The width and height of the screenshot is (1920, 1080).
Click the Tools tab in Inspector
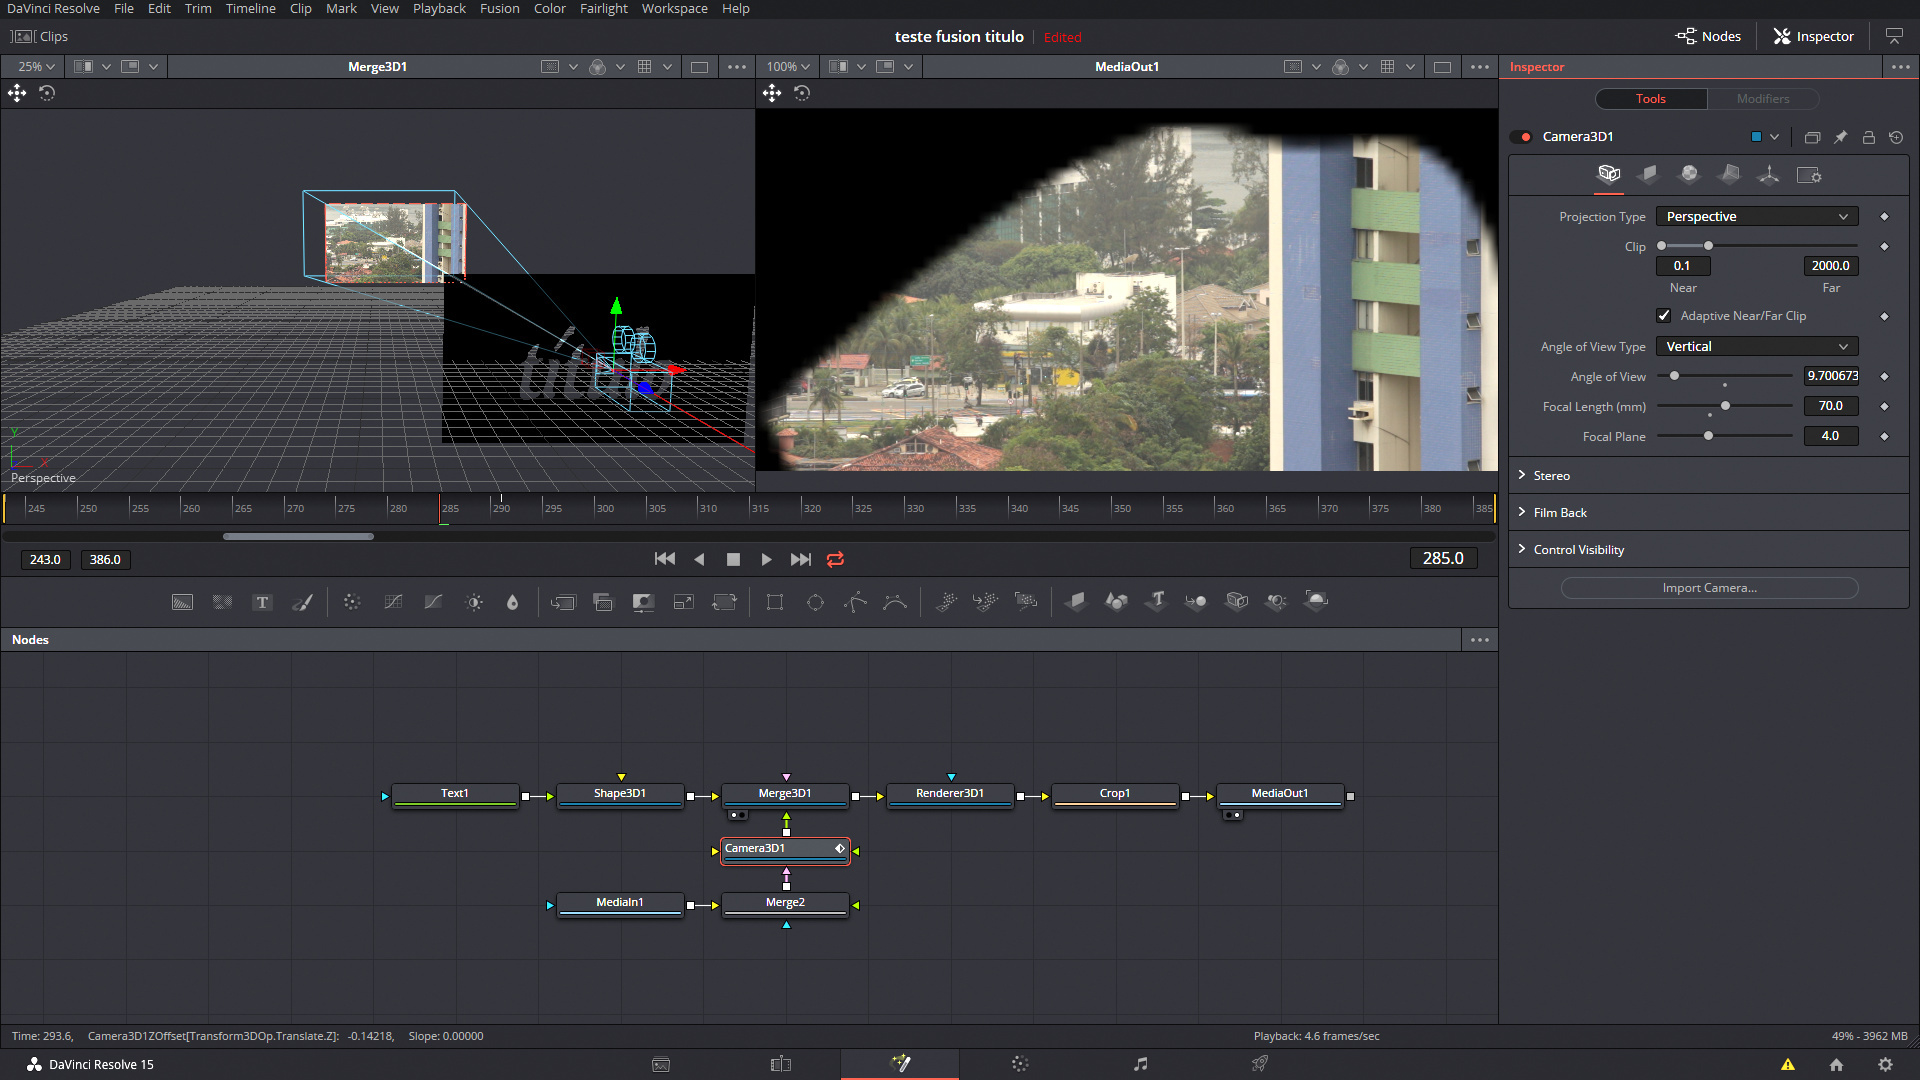point(1651,98)
